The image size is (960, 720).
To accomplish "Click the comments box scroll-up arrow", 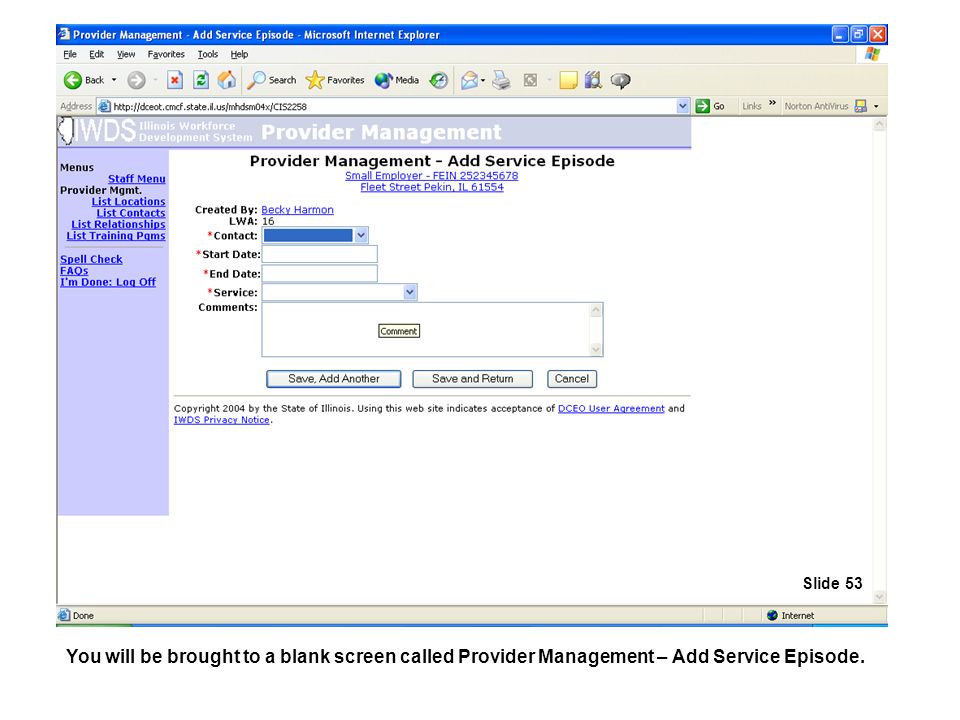I will [596, 310].
